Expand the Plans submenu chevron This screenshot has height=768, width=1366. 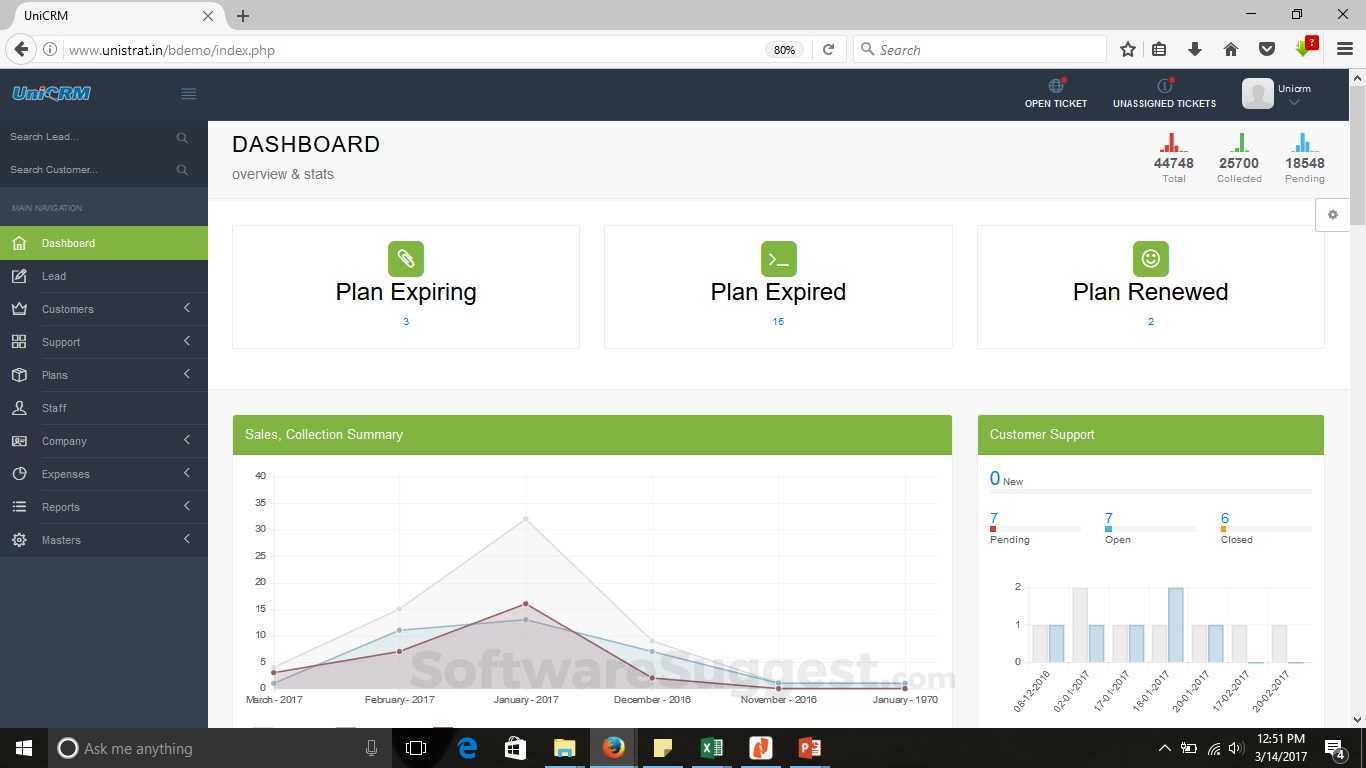187,375
